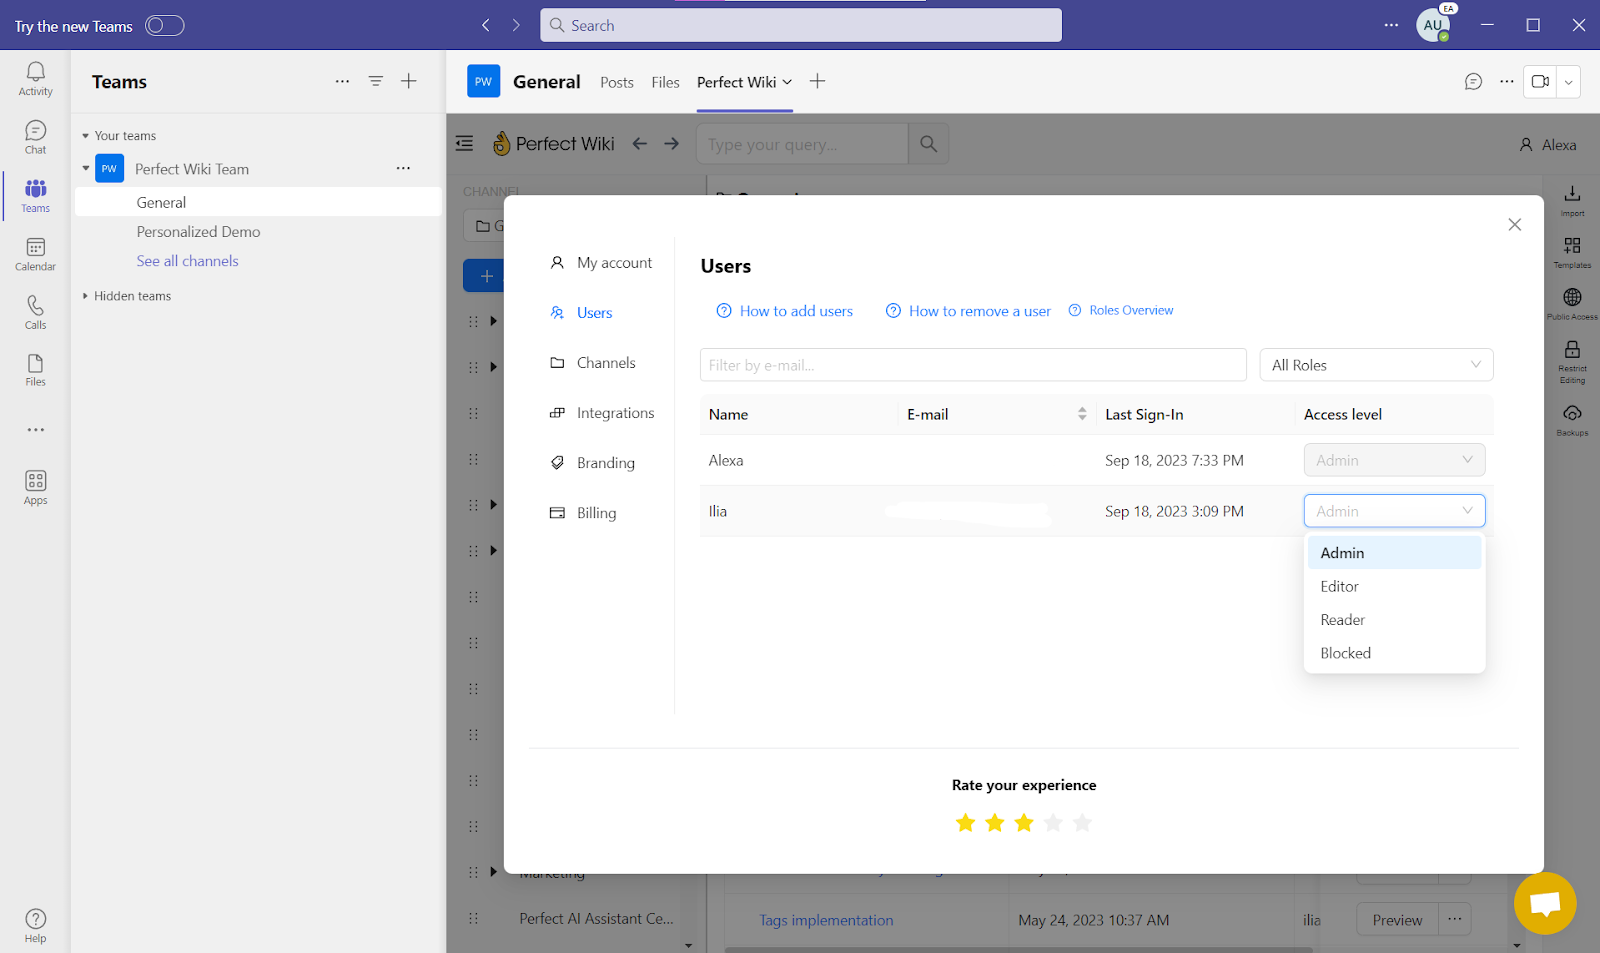This screenshot has height=953, width=1600.
Task: Open Alexa's access level dropdown
Action: (1394, 460)
